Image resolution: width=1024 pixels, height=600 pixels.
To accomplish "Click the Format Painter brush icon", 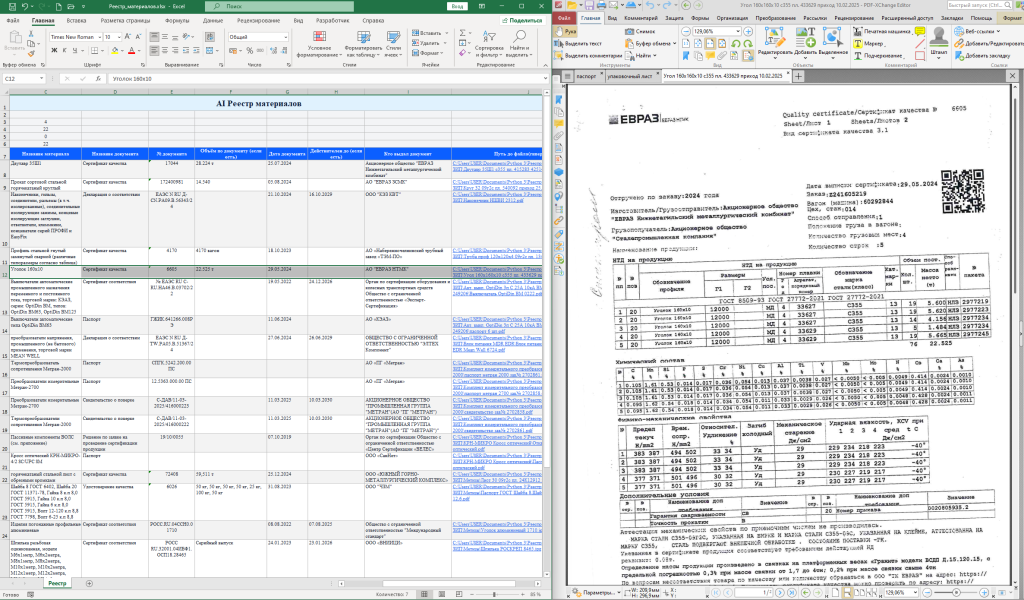I will 31,55.
